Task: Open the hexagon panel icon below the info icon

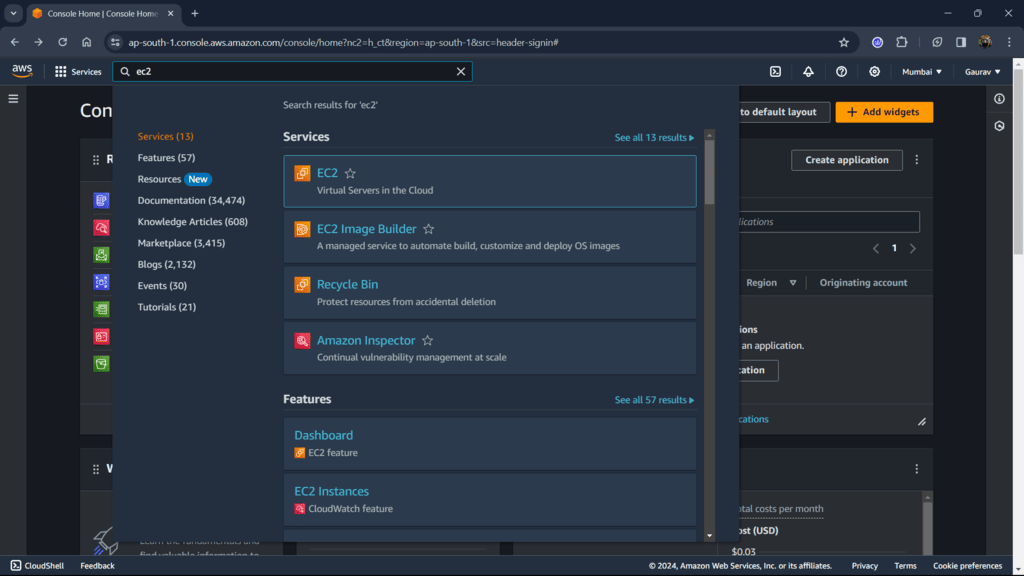Action: pos(999,126)
